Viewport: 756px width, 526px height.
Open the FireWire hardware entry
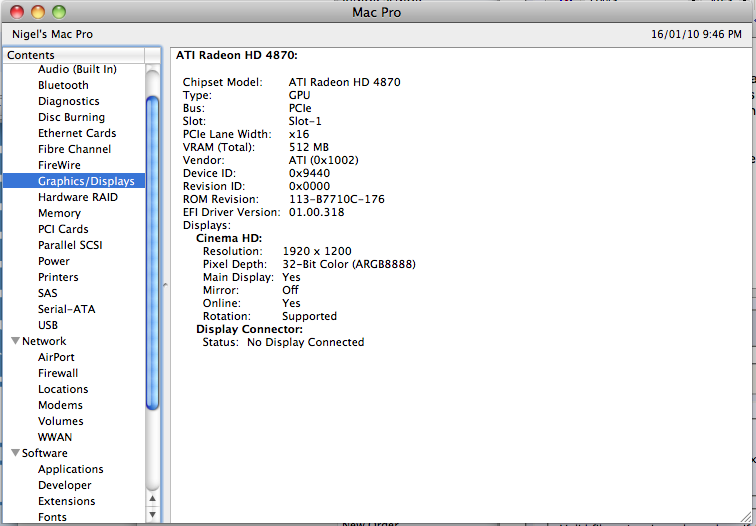(x=59, y=164)
